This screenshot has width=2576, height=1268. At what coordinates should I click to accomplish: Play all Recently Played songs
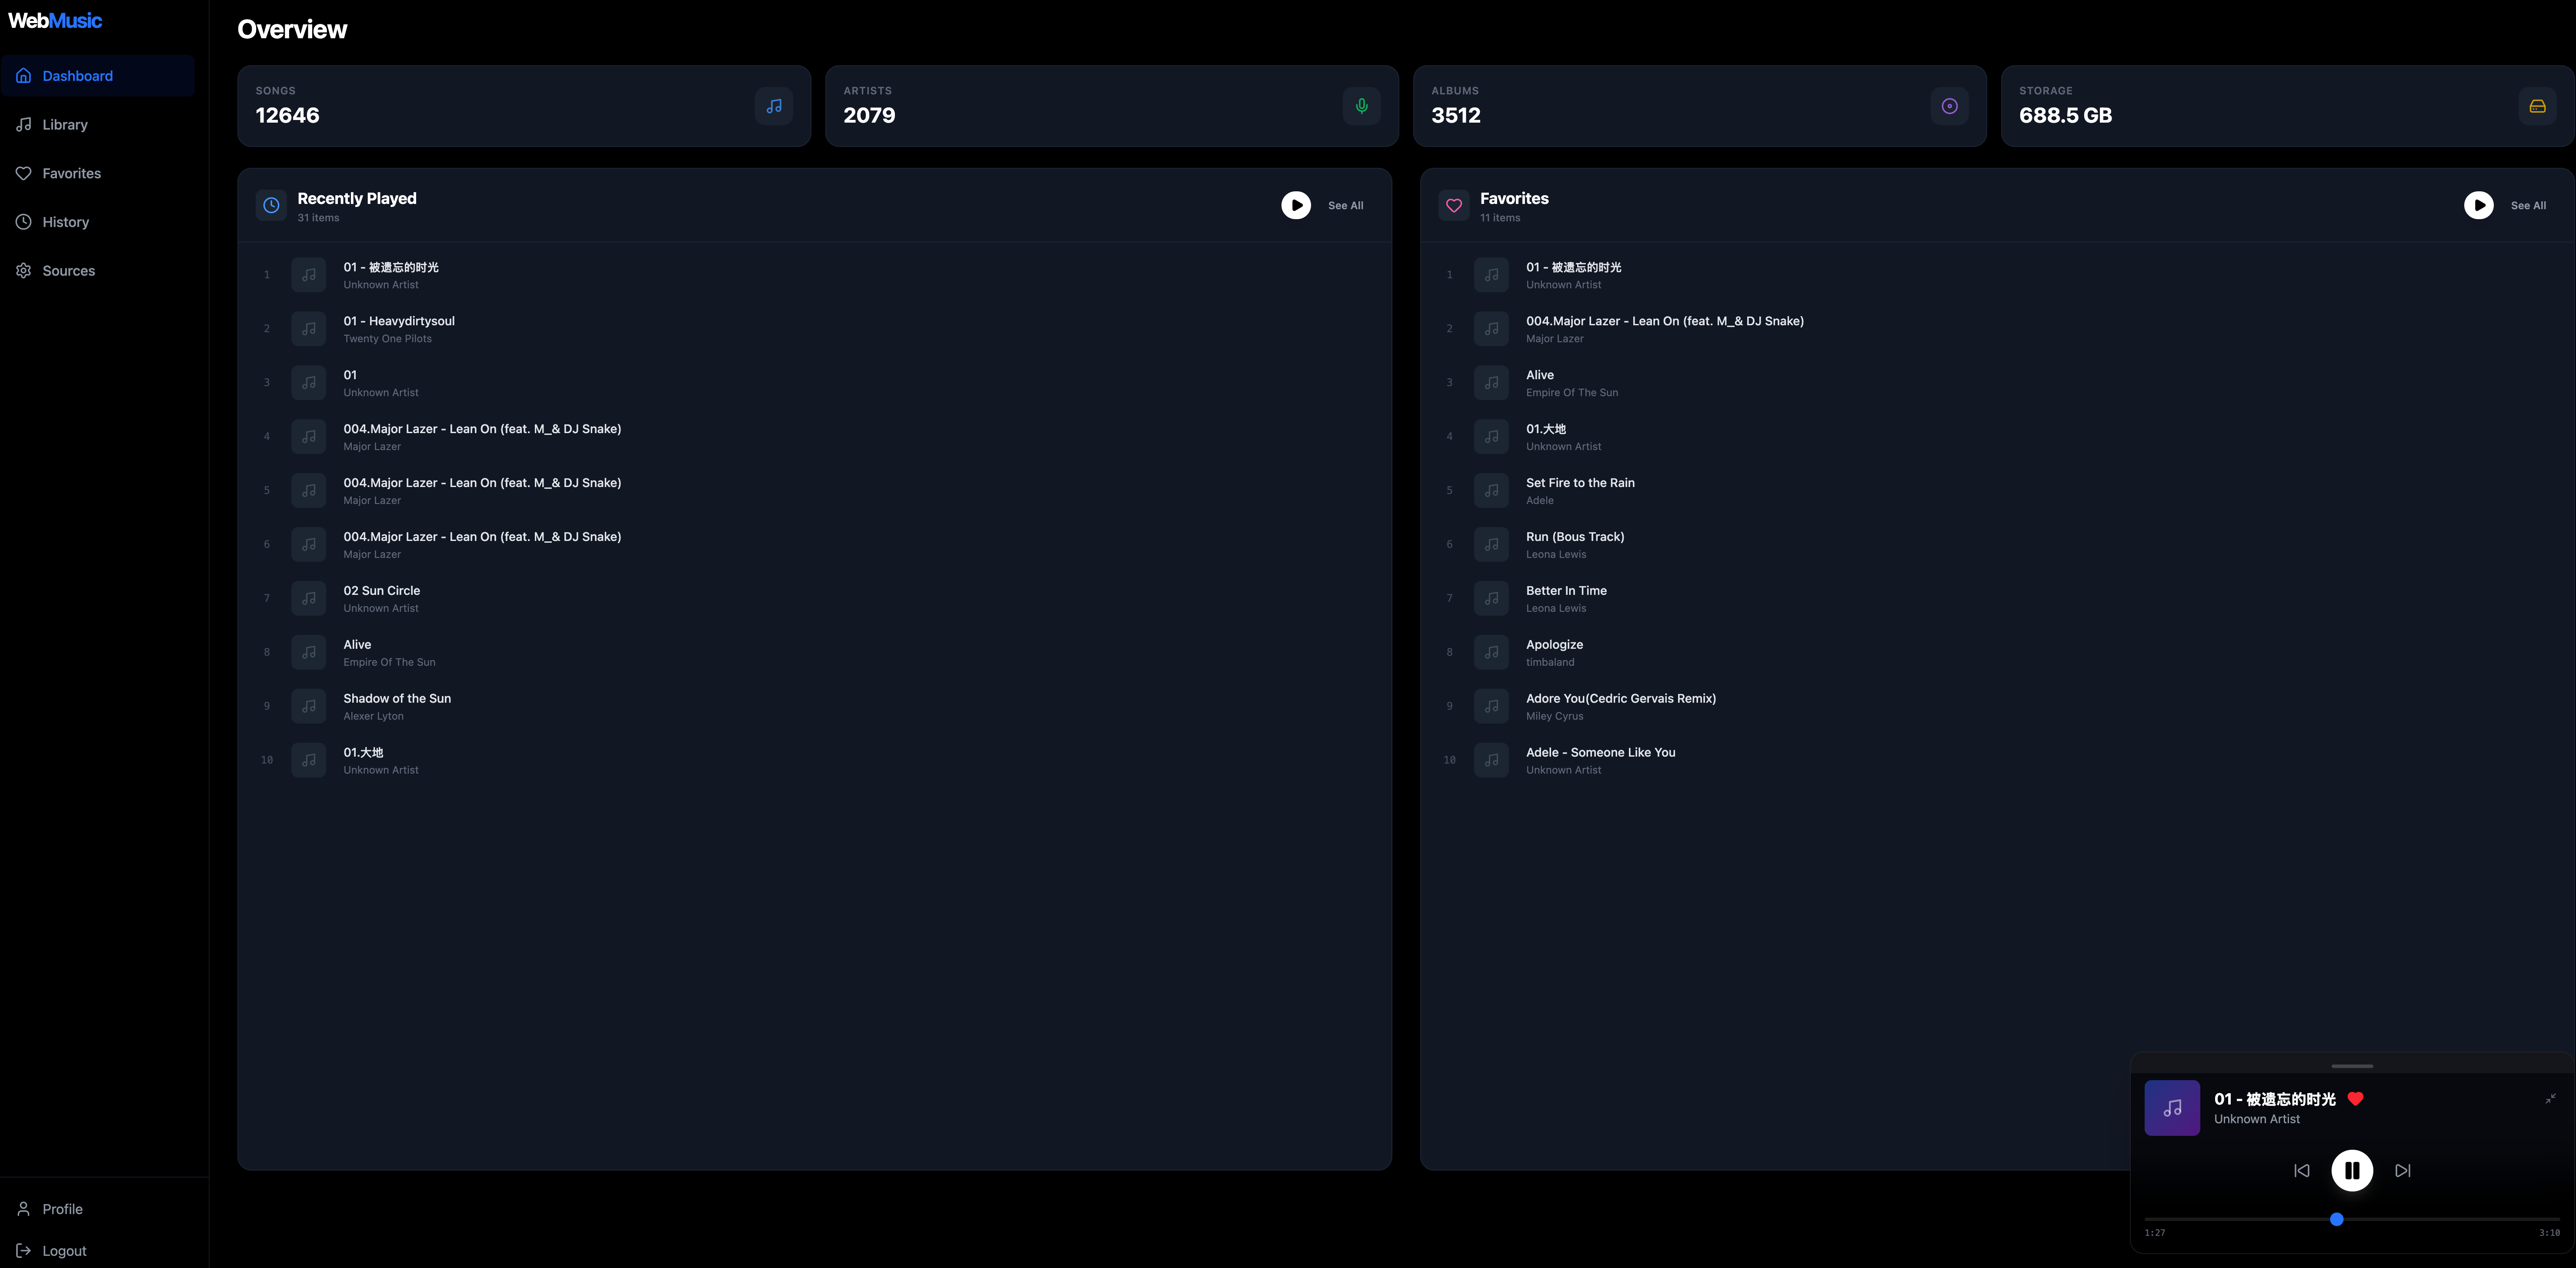pos(1295,205)
